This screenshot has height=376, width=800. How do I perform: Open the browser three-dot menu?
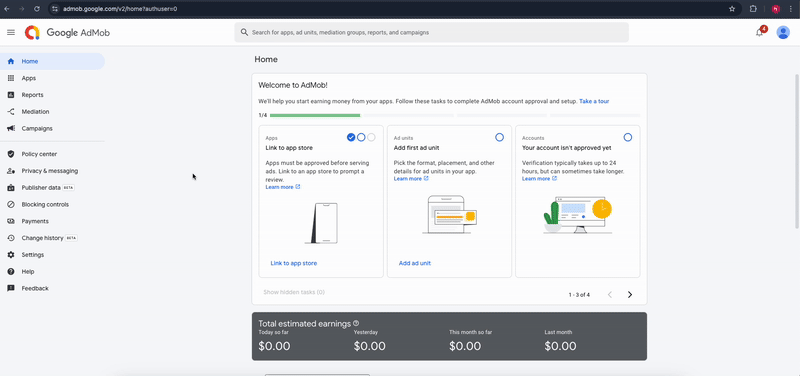[790, 9]
